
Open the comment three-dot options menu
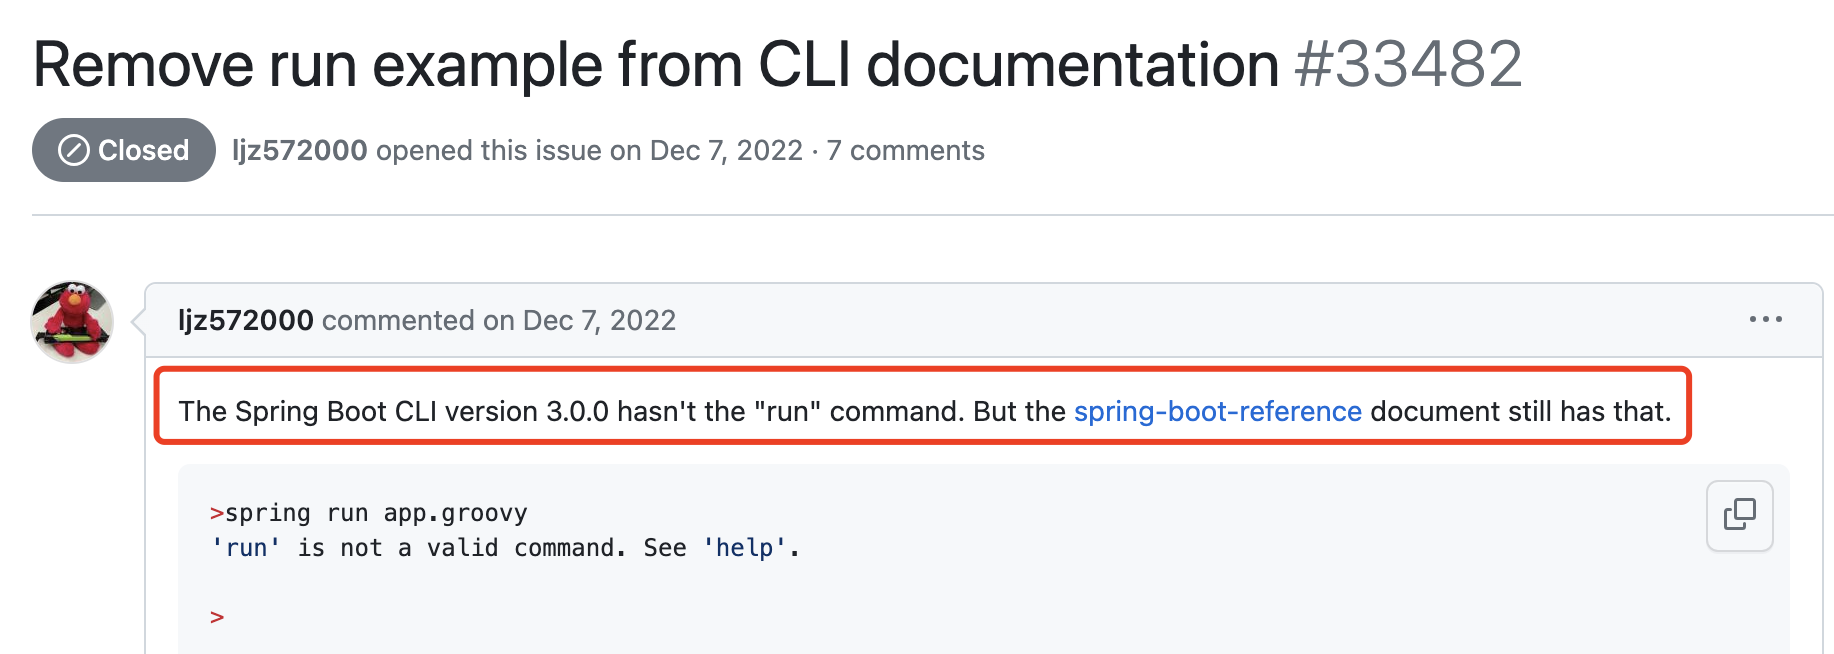coord(1765,319)
